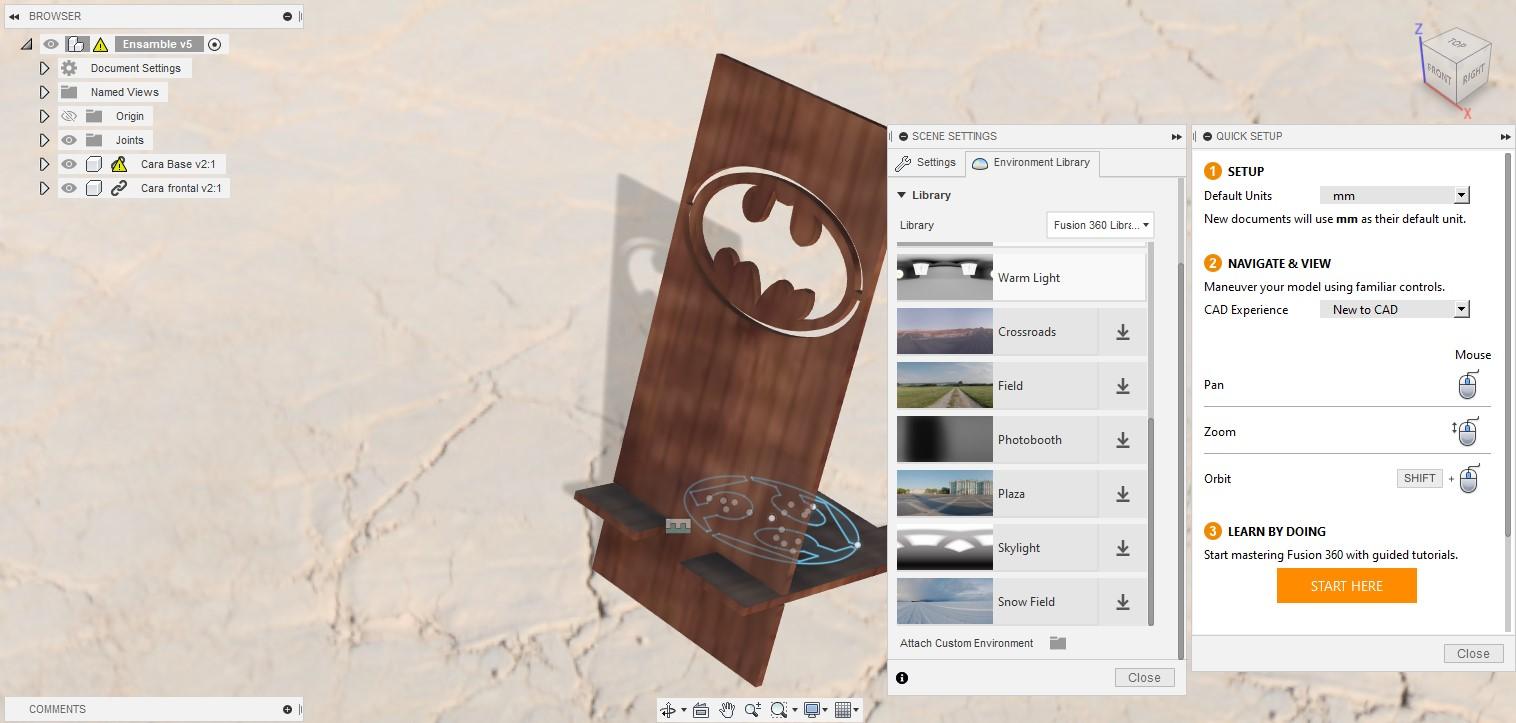Select the Pan hand tool
Viewport: 1516px width, 723px height.
click(727, 710)
